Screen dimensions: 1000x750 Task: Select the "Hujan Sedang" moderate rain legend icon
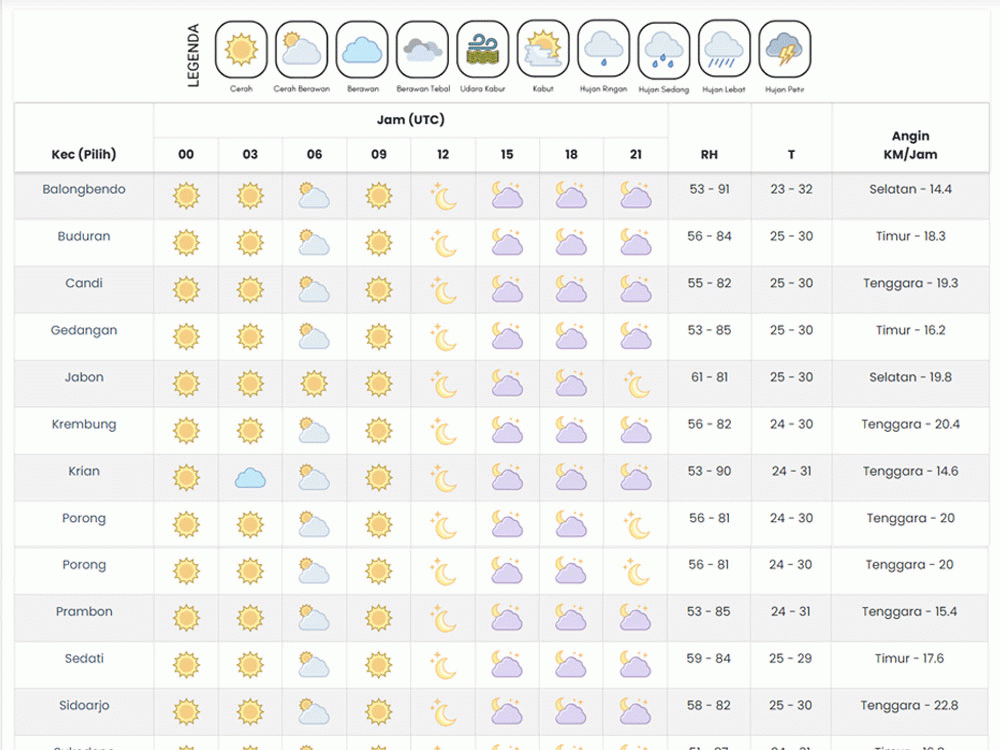pyautogui.click(x=663, y=48)
